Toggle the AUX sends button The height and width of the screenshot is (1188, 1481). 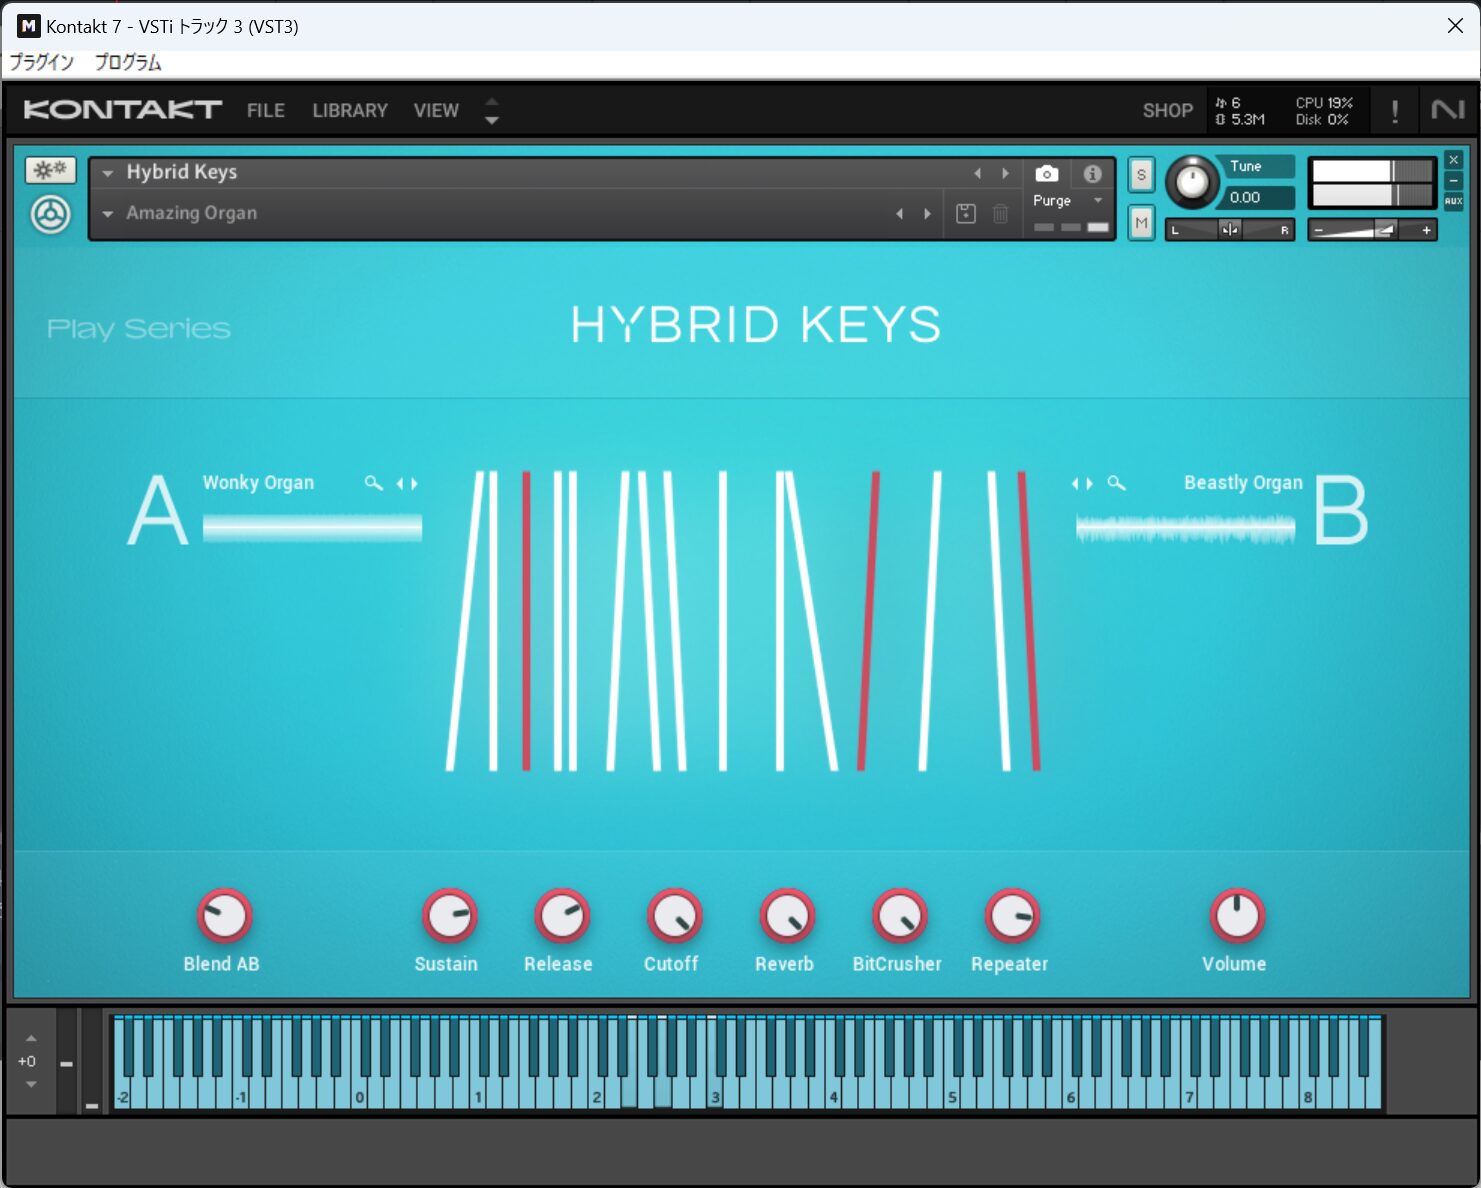(1454, 201)
